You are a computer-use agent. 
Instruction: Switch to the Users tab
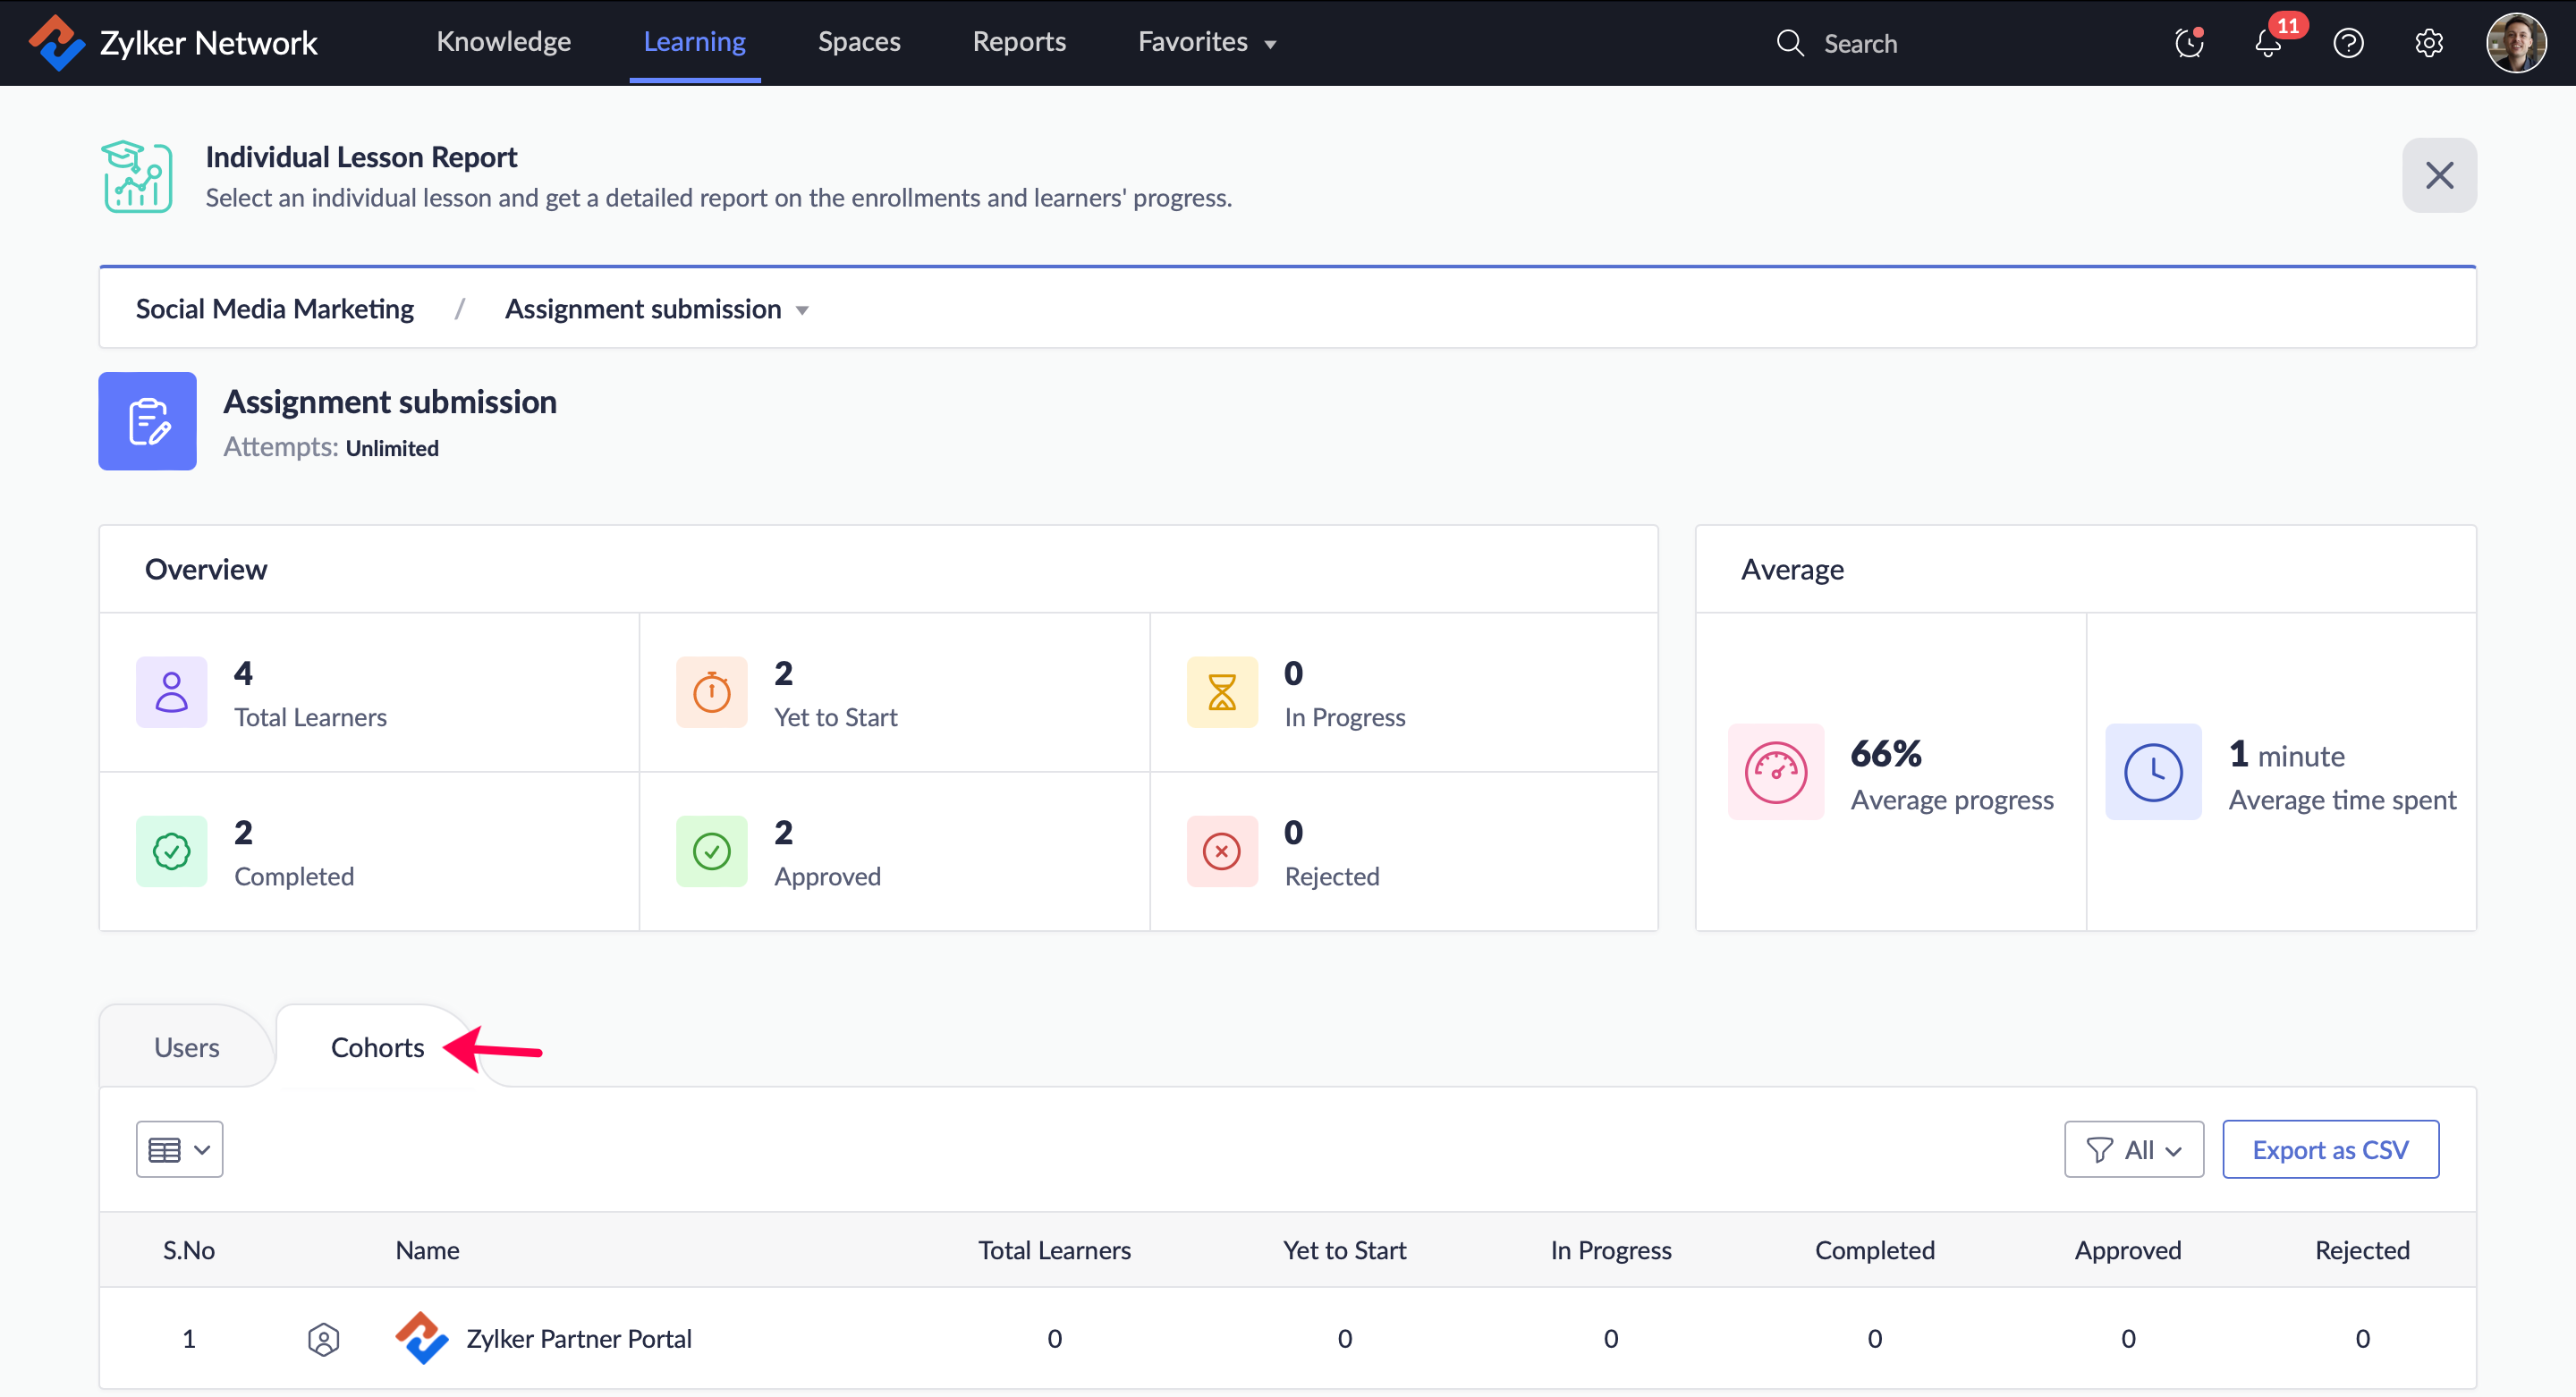coord(186,1047)
